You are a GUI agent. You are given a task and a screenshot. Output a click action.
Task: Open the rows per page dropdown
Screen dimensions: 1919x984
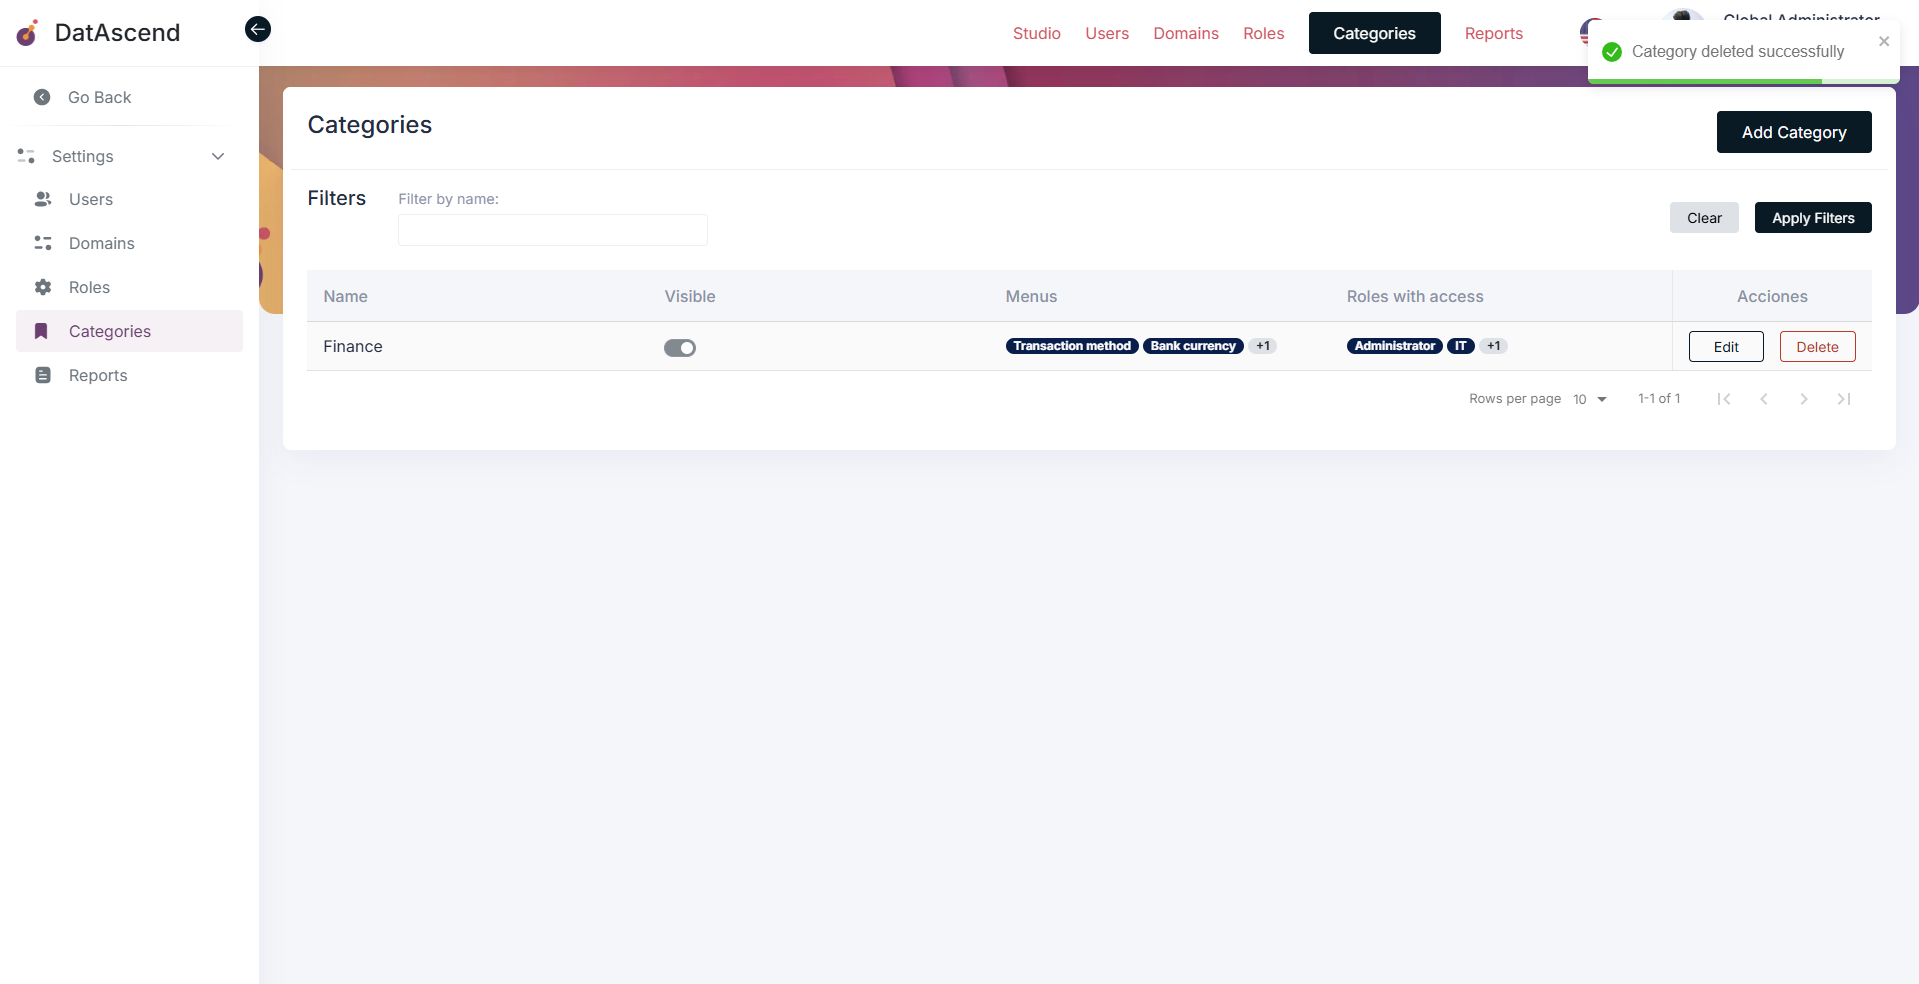tap(1590, 399)
